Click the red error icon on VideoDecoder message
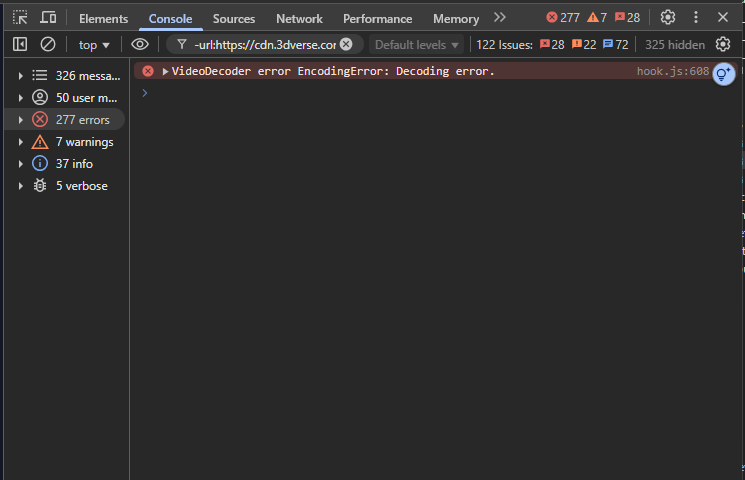This screenshot has width=745, height=480. click(148, 71)
